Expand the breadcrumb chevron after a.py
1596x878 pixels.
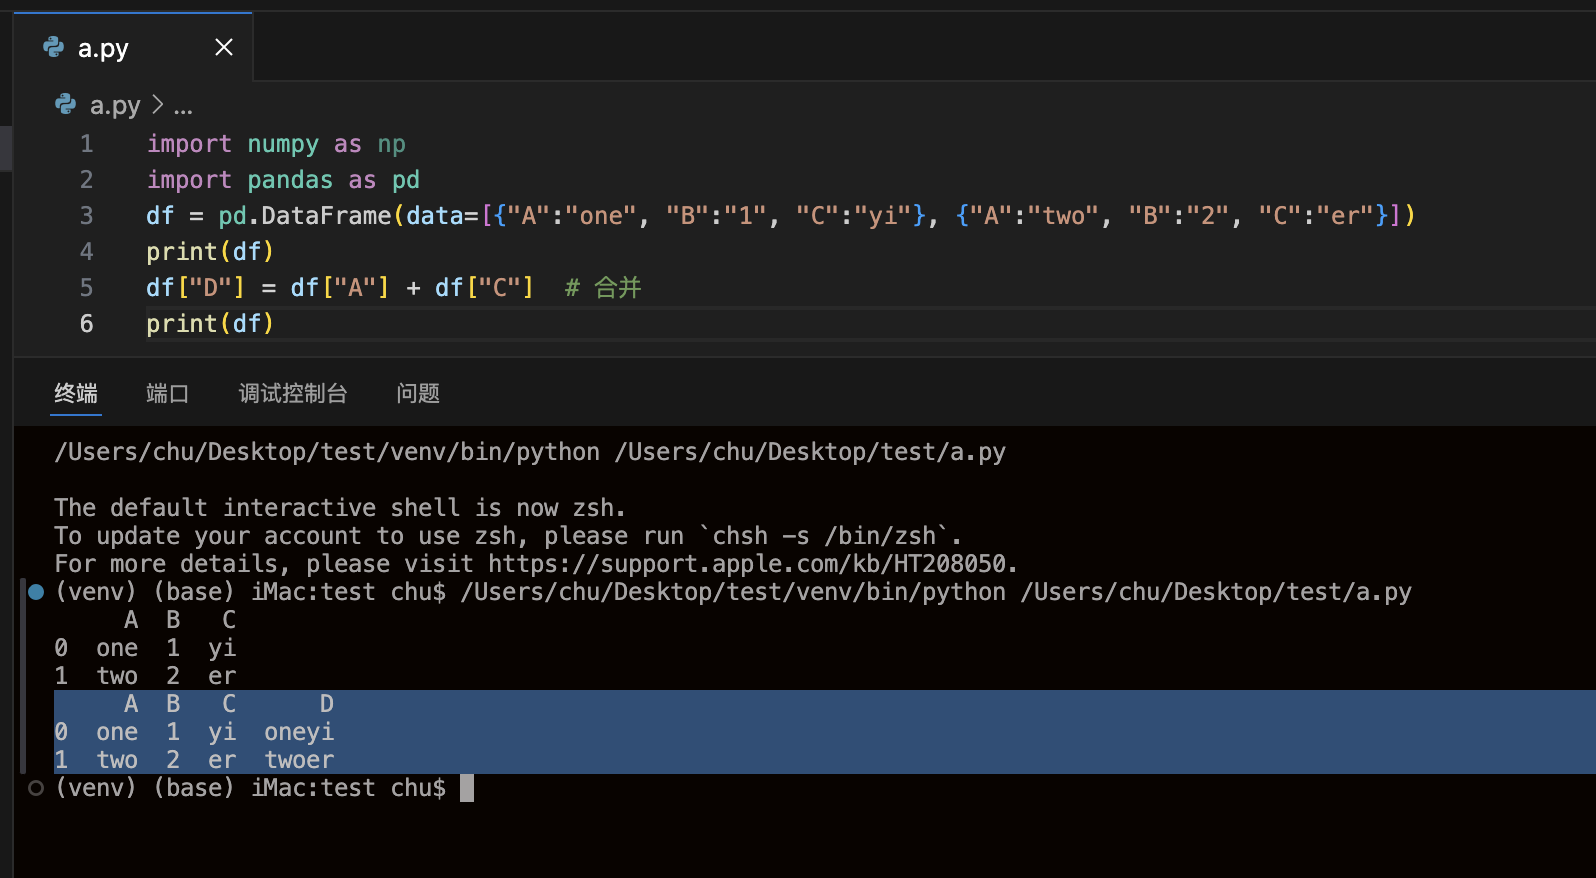(157, 105)
